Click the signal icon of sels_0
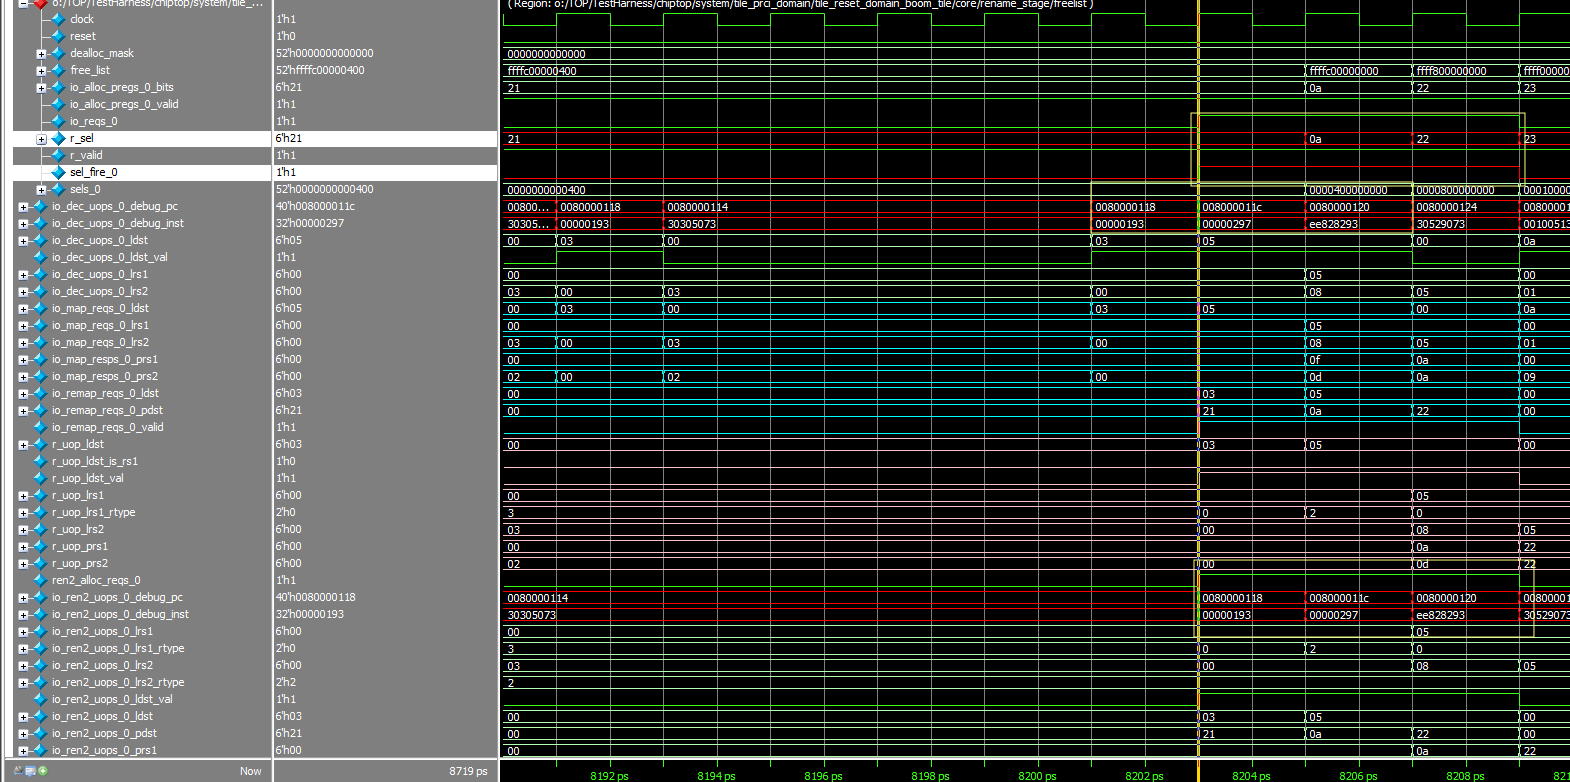Screen dimensions: 1570x782 (x=58, y=189)
